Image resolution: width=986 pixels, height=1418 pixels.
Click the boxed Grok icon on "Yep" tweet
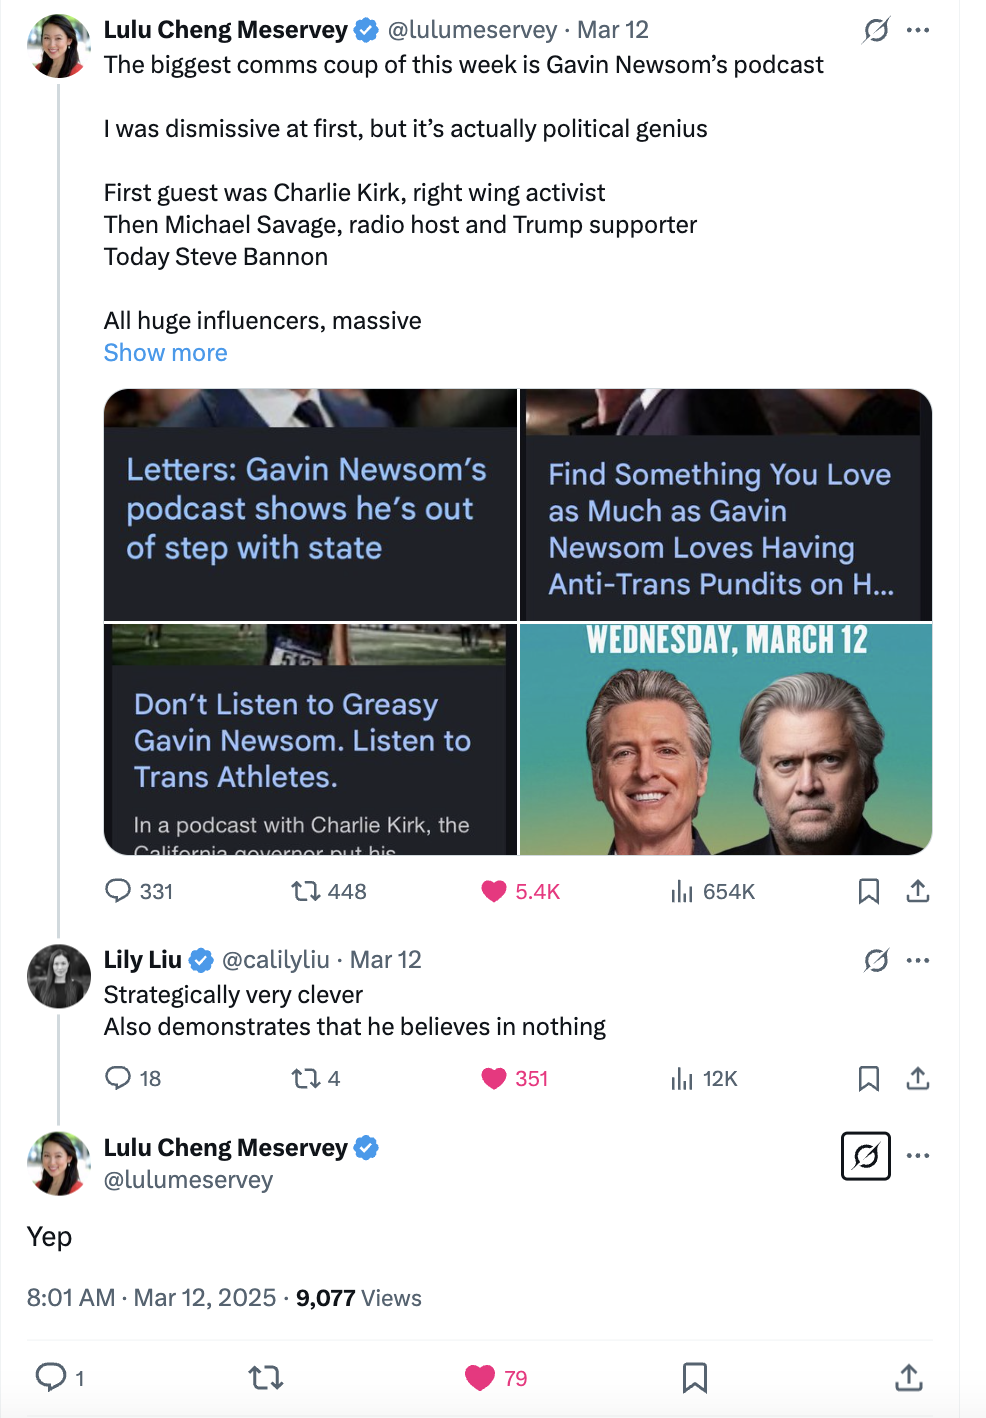(866, 1156)
